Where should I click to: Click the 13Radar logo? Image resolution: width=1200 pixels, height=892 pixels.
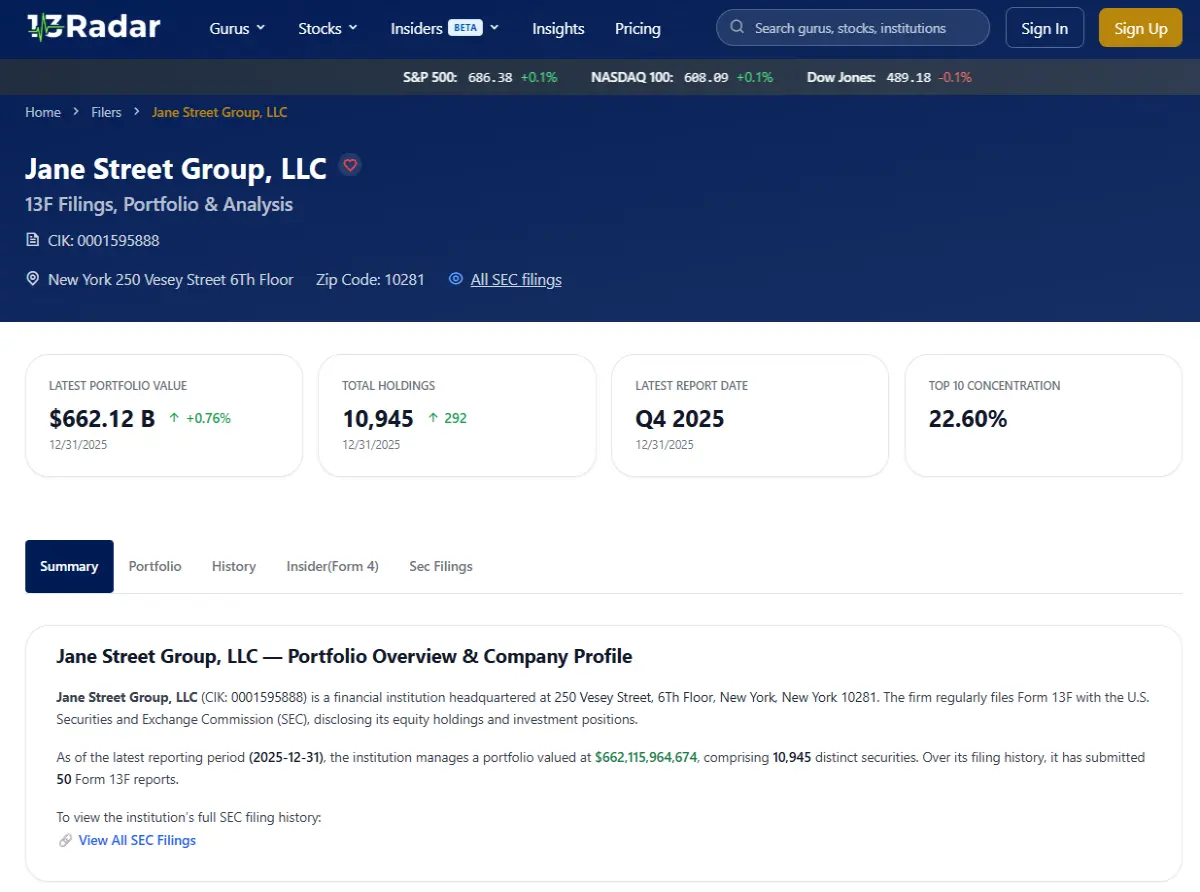(93, 27)
